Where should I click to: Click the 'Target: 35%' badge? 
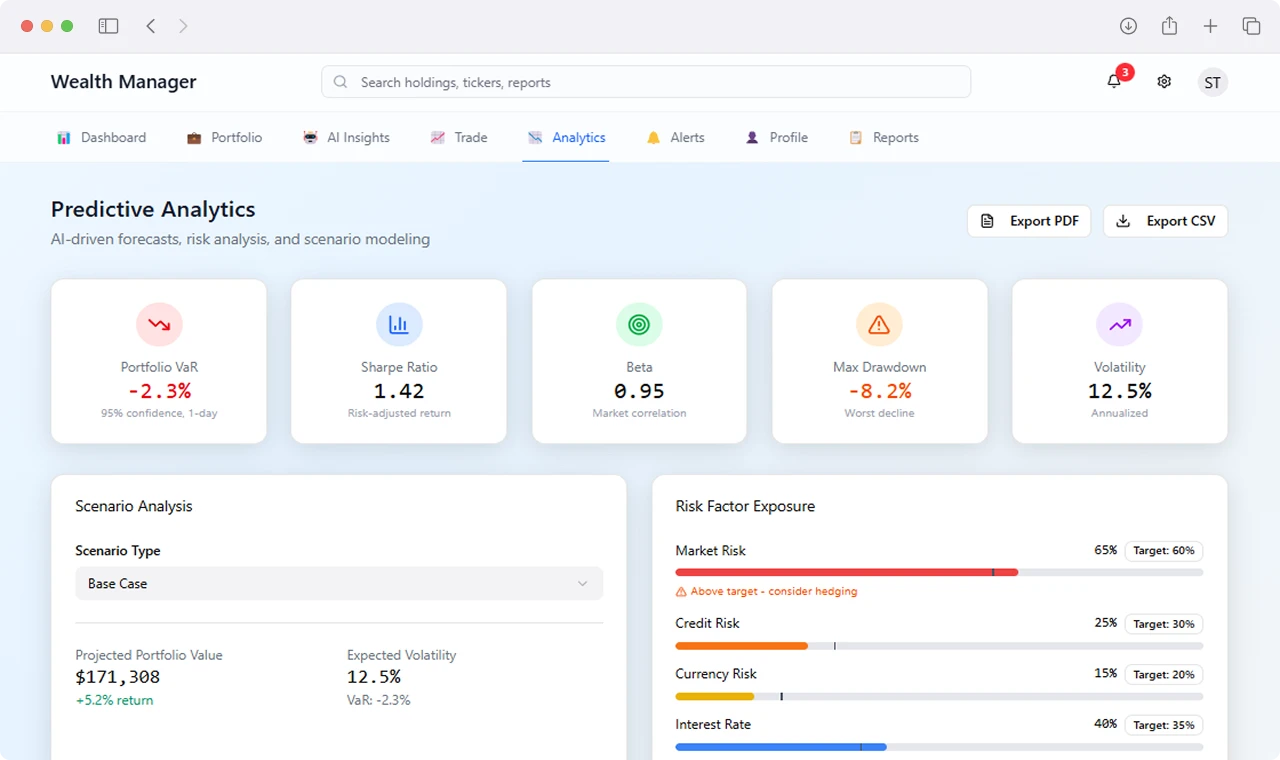[x=1164, y=725]
